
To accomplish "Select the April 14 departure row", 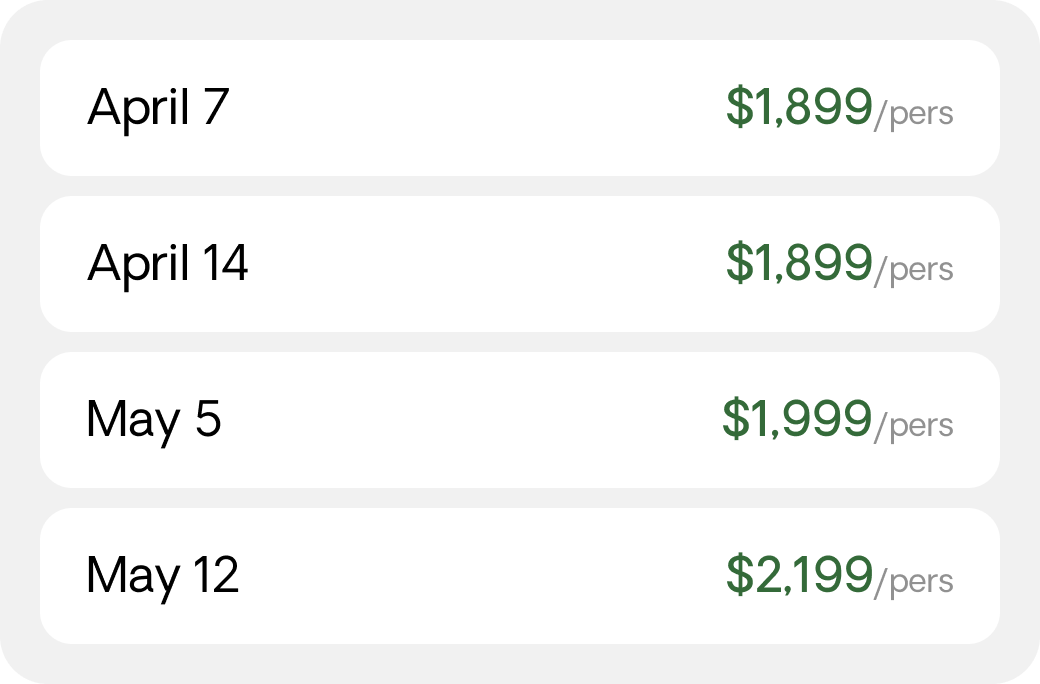I will tap(520, 263).
